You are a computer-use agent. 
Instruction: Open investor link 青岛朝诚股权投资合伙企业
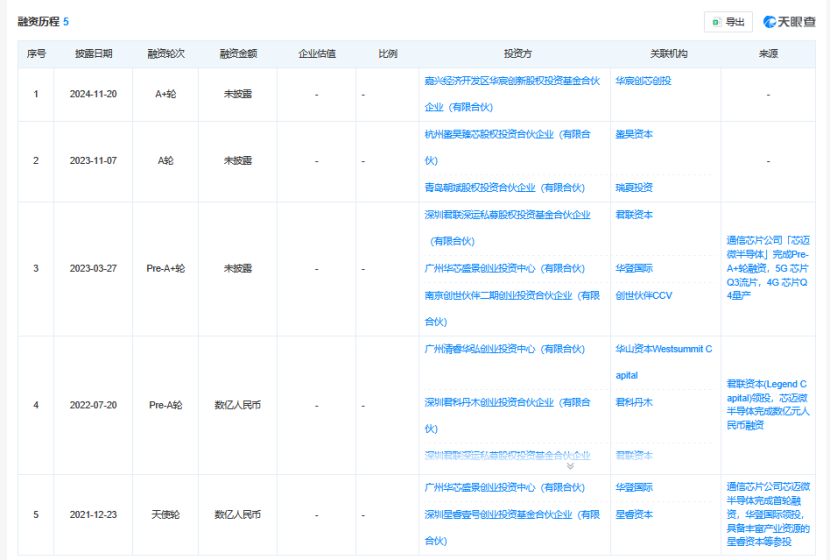pos(505,188)
